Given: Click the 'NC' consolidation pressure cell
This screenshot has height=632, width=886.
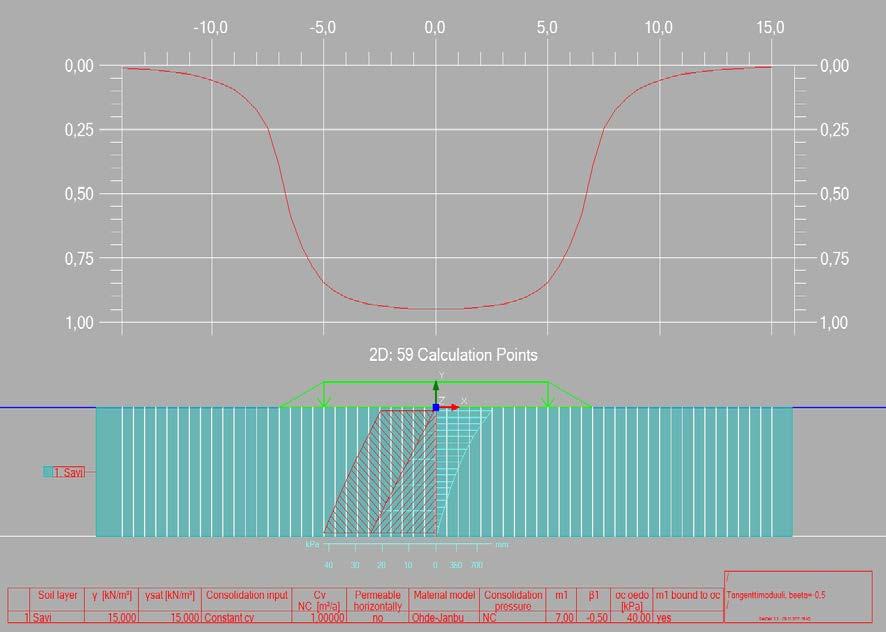Looking at the screenshot, I should click(489, 618).
